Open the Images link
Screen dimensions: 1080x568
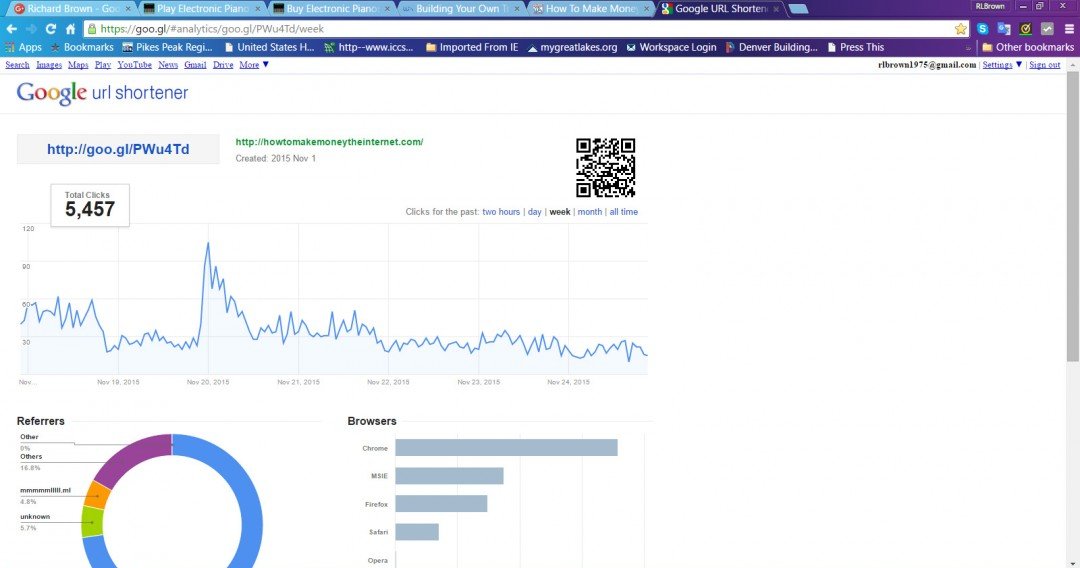tap(49, 65)
